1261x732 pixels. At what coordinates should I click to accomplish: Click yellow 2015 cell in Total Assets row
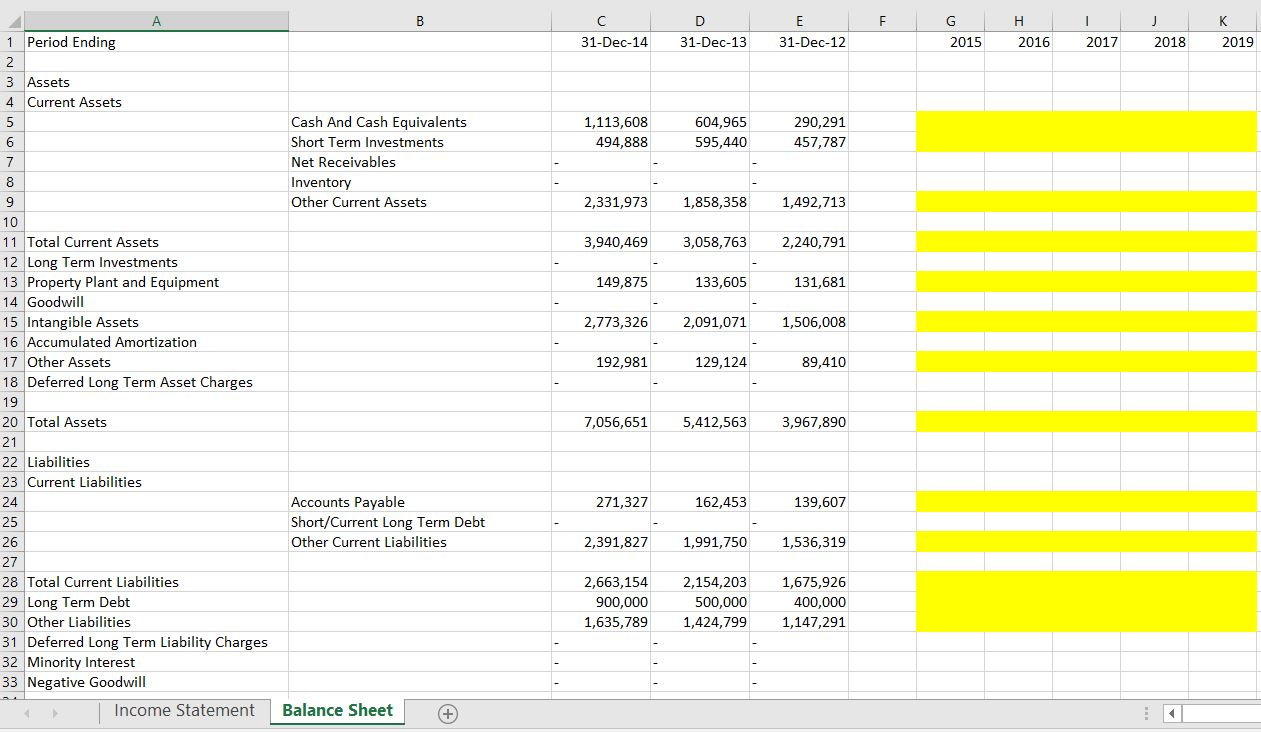click(x=950, y=422)
